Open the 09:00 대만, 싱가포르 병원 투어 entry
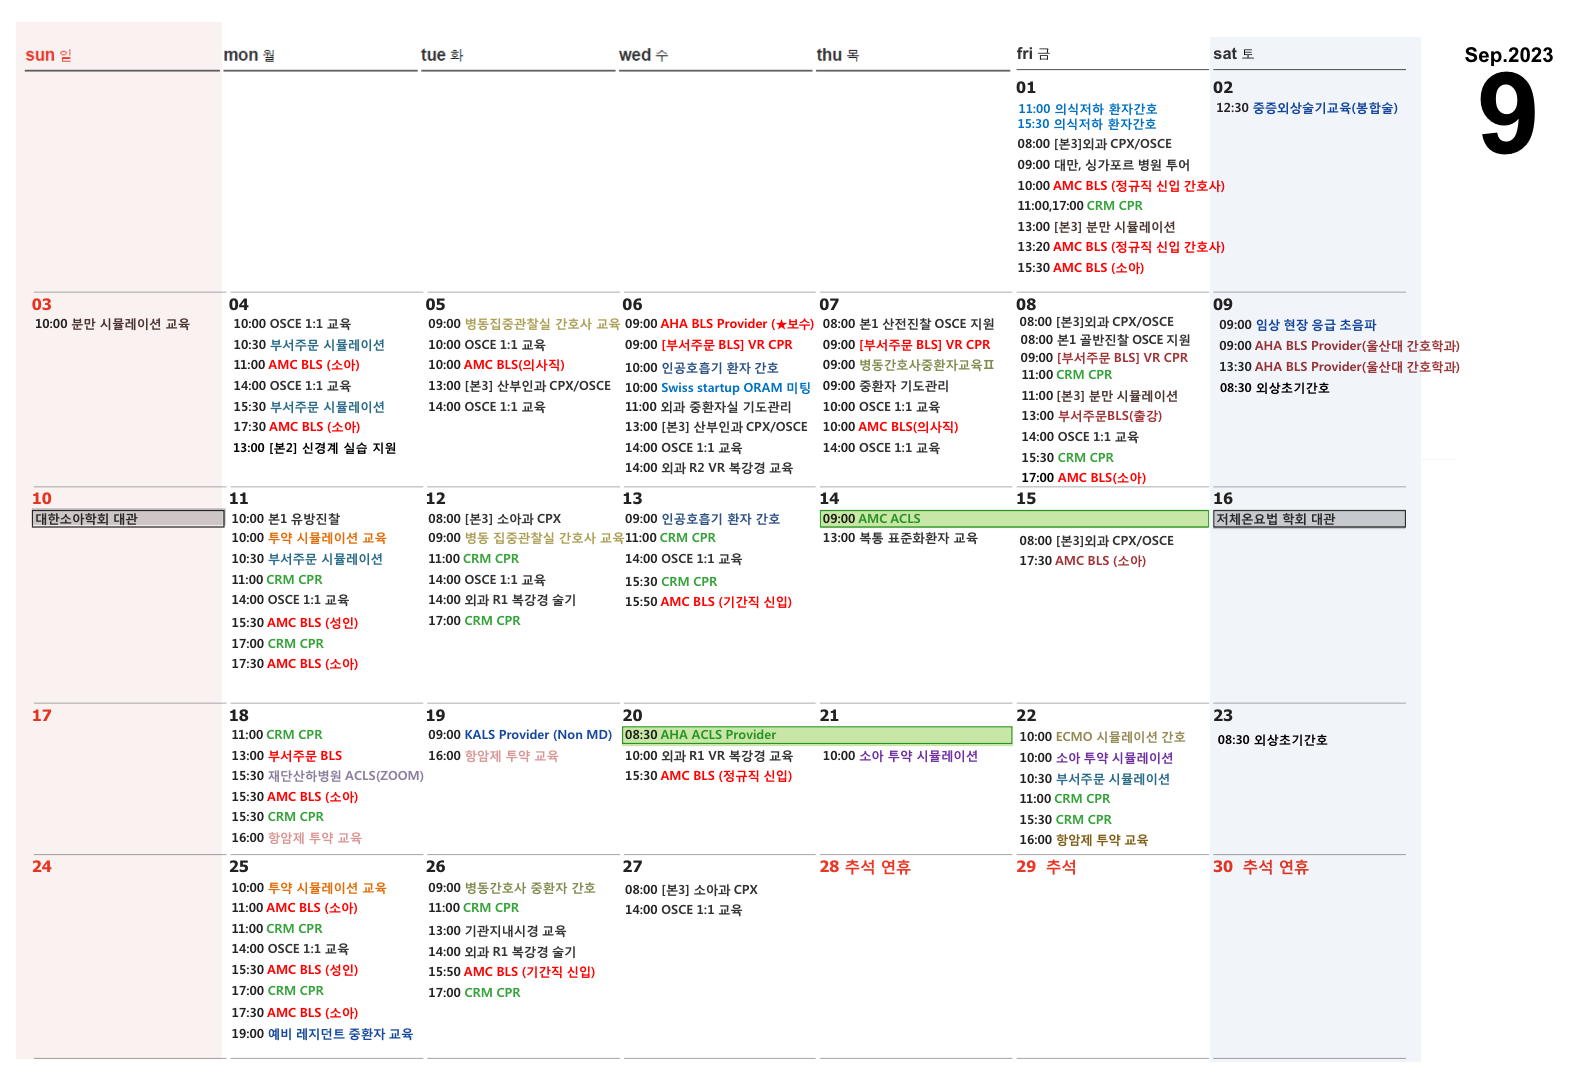Viewport: 1587px width, 1091px height. [1103, 165]
